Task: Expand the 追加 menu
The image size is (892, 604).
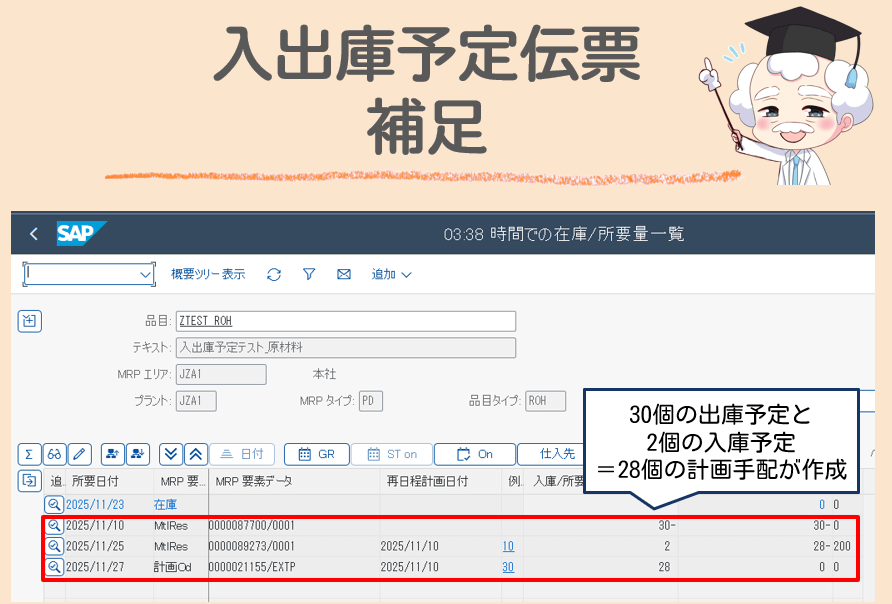Action: click(392, 274)
